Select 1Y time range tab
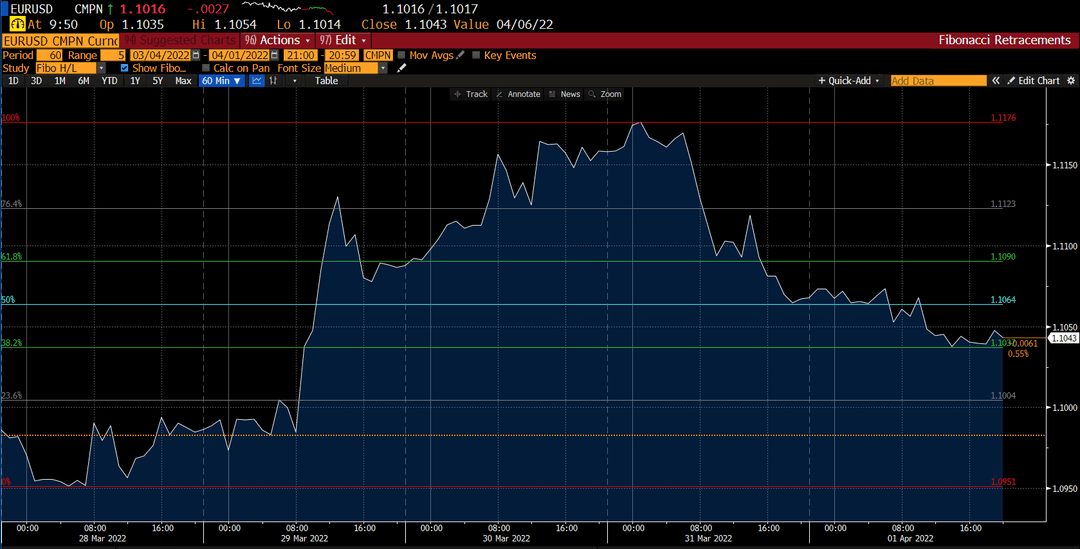 coord(135,81)
